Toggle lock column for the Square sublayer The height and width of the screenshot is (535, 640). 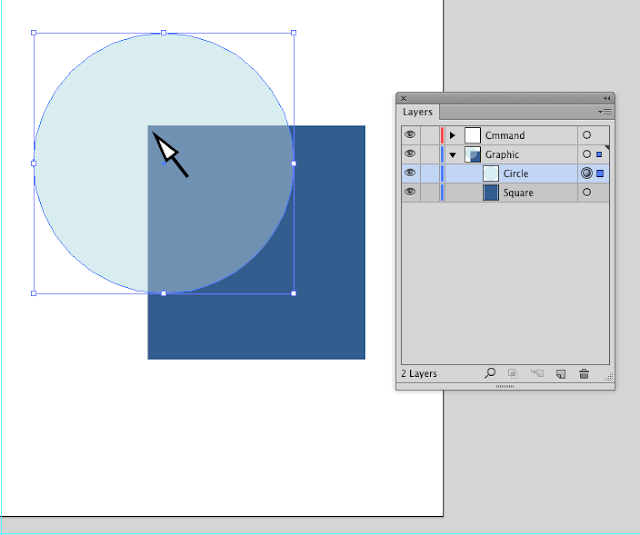click(429, 192)
